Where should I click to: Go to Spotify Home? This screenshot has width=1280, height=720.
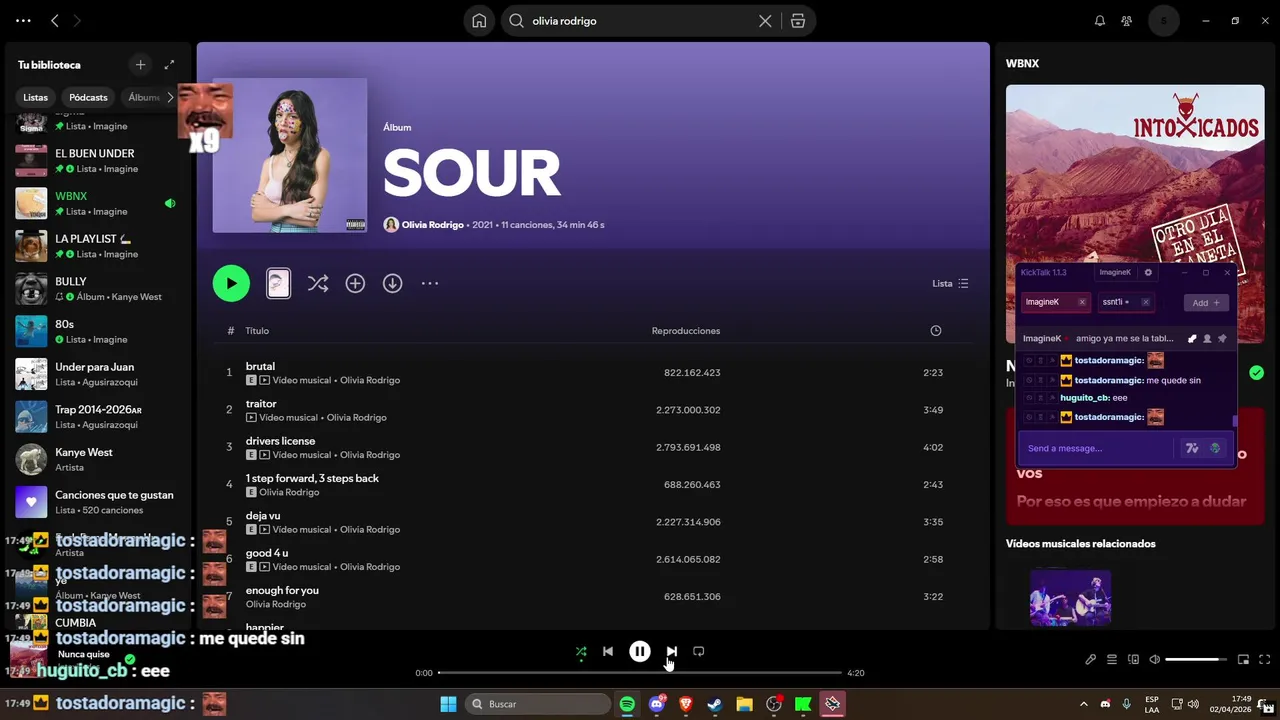point(479,21)
